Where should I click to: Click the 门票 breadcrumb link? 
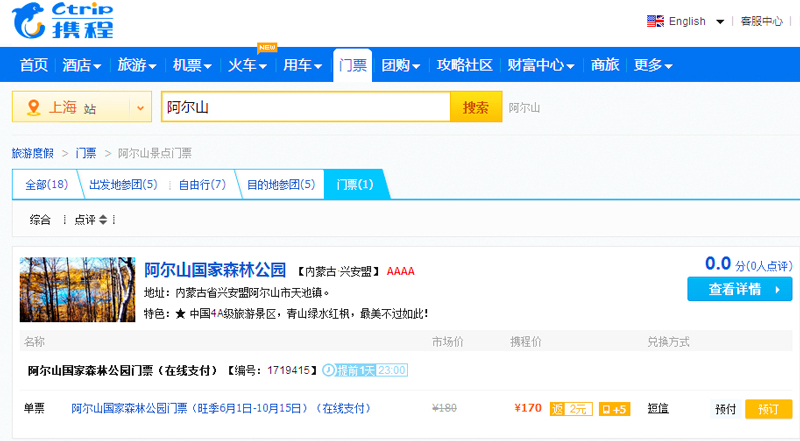86,153
